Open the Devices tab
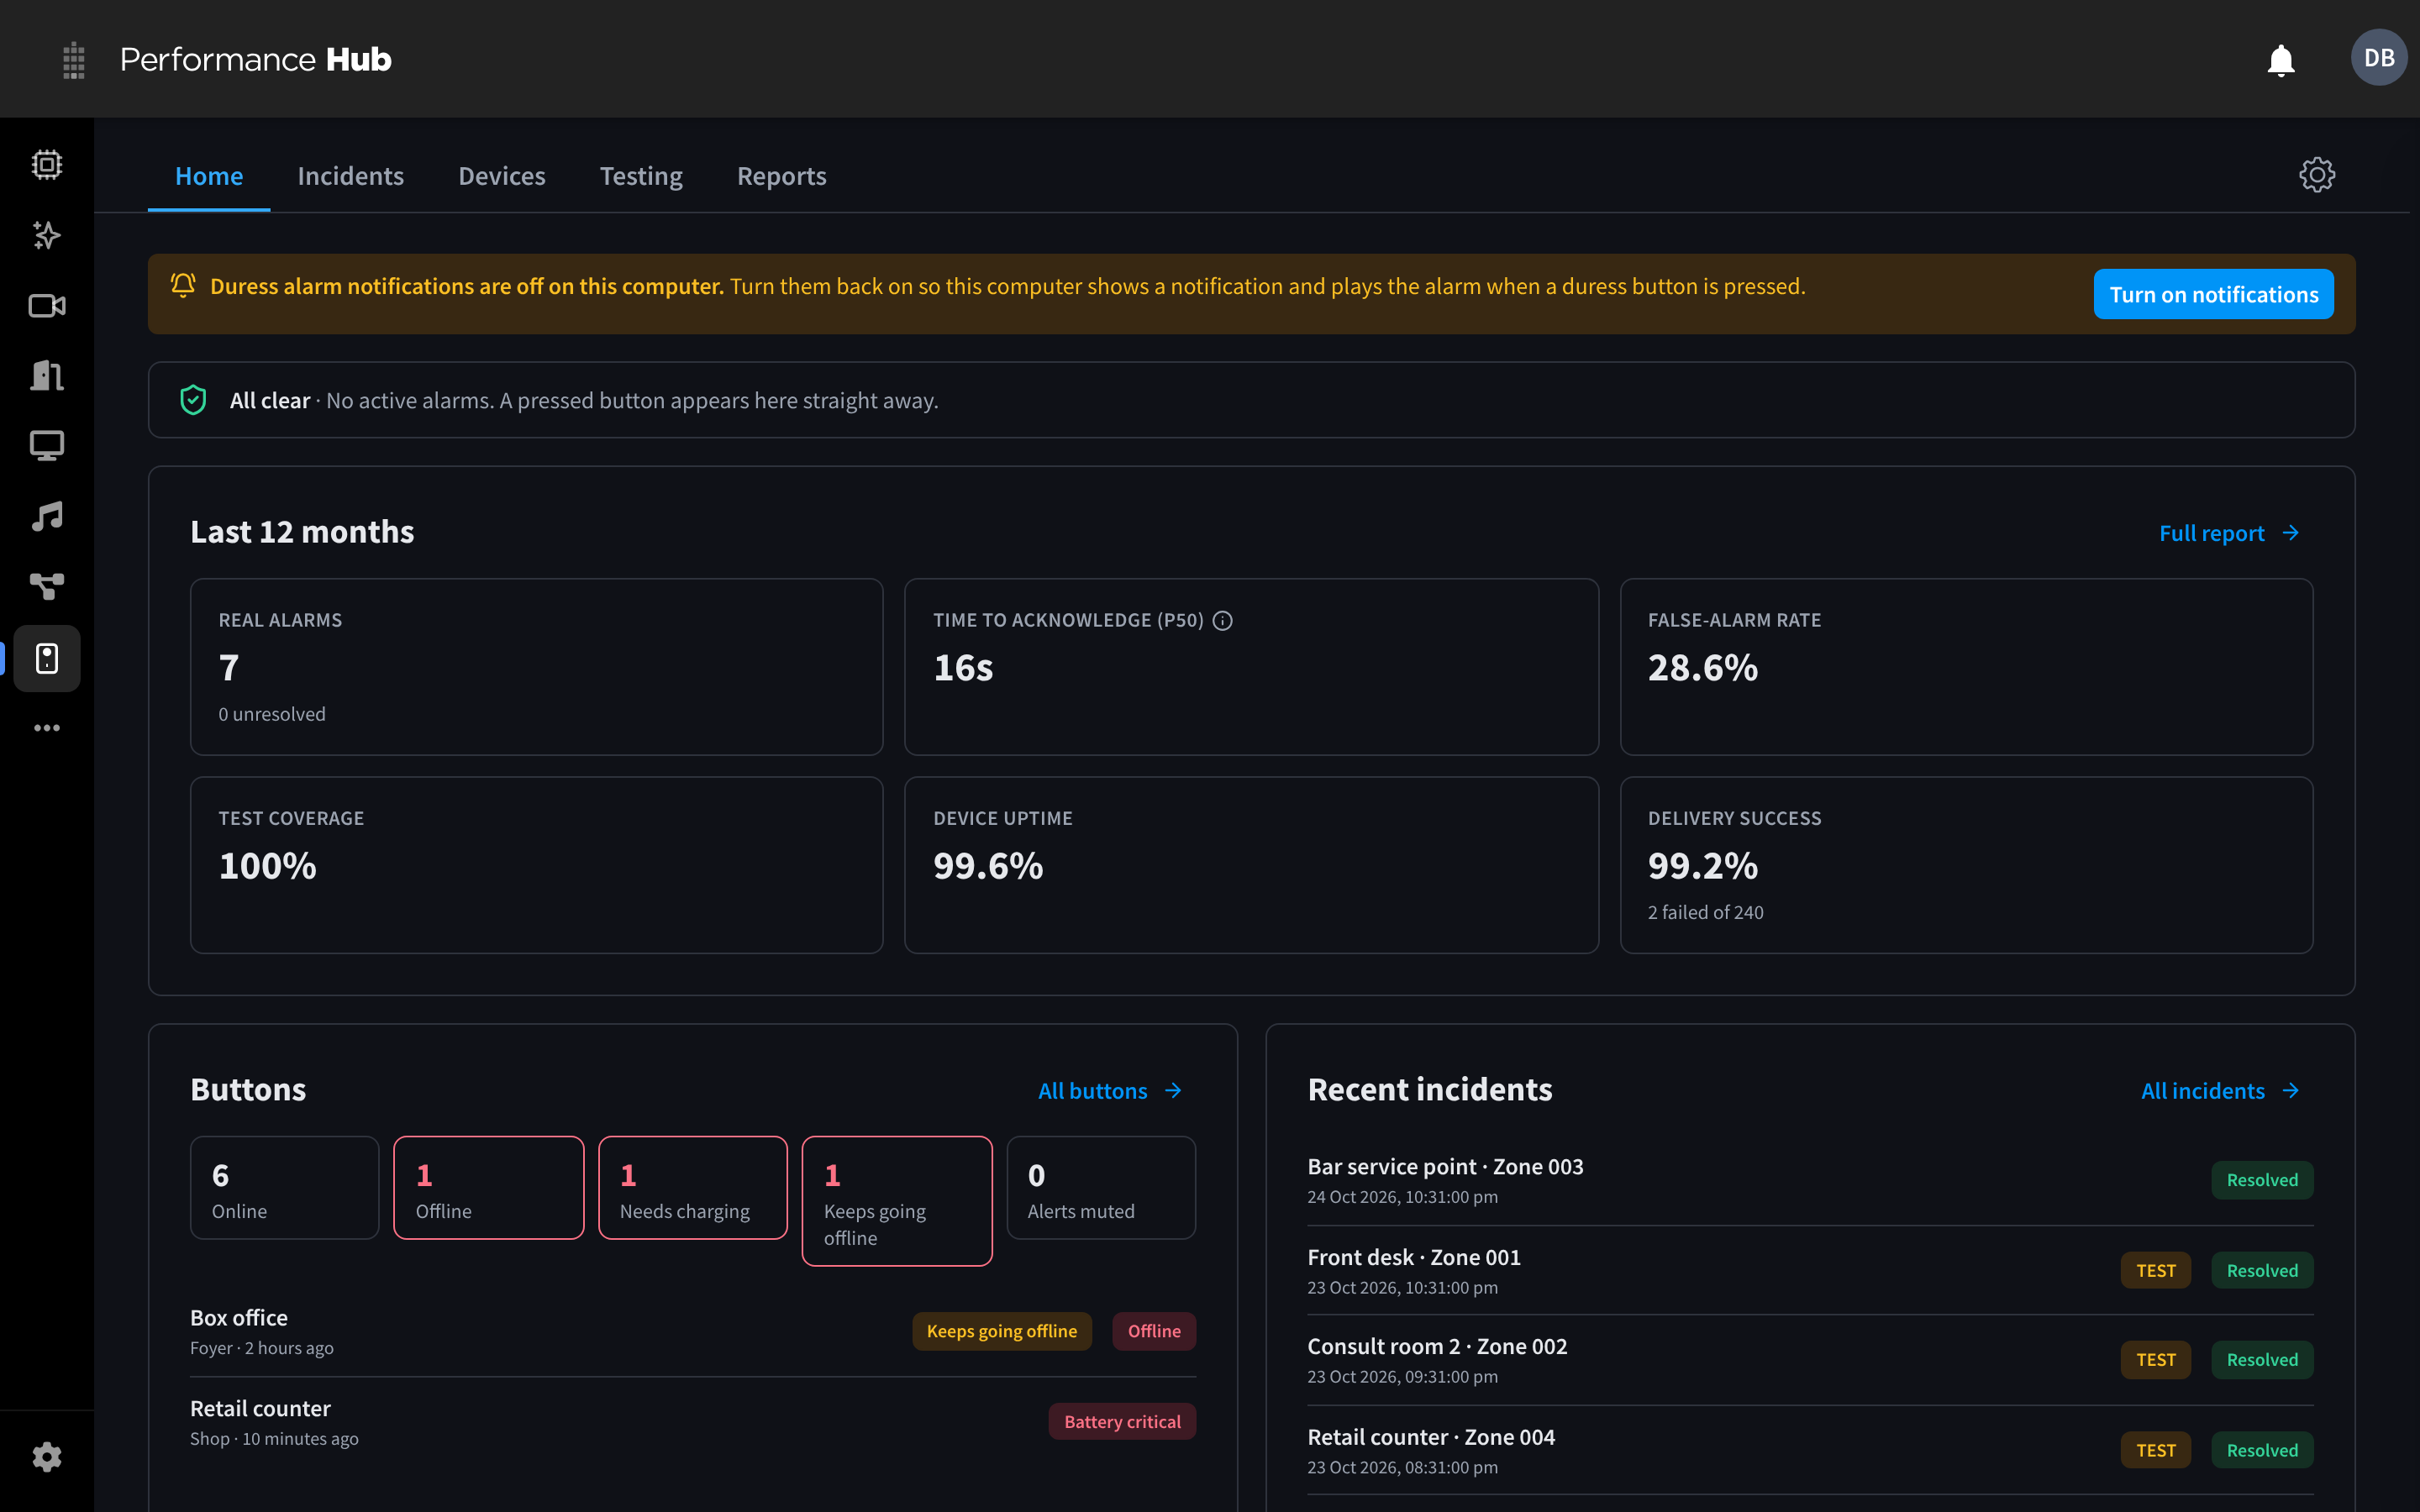The width and height of the screenshot is (2420, 1512). pyautogui.click(x=501, y=176)
